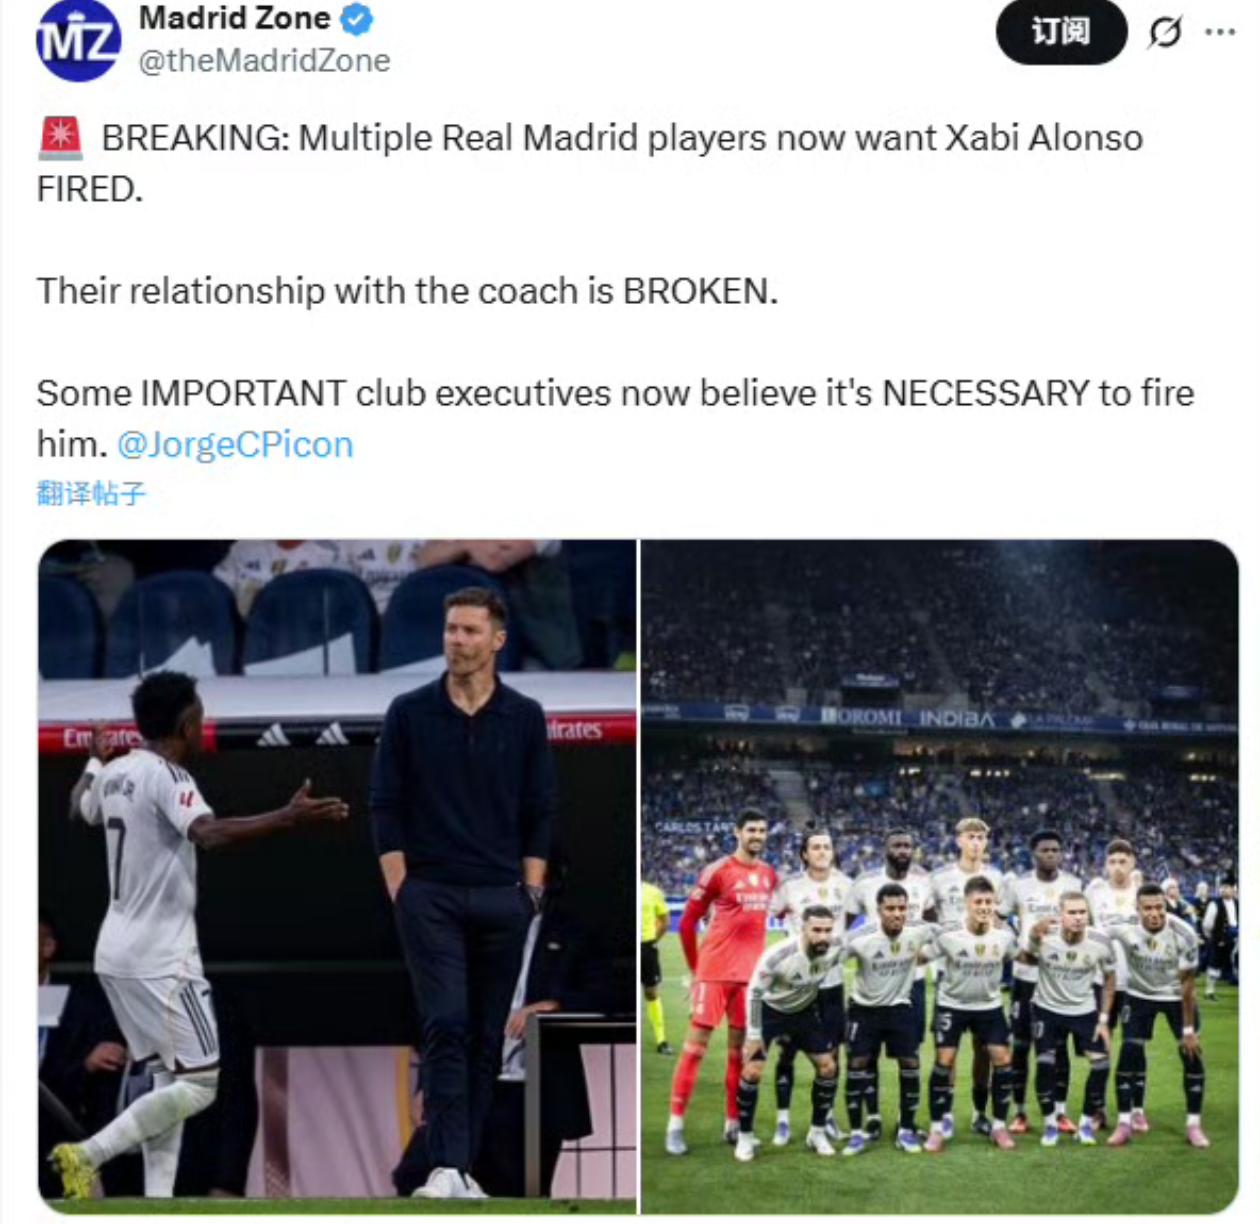This screenshot has height=1224, width=1260.
Task: Open the Madrid Zone display name
Action: click(x=234, y=18)
